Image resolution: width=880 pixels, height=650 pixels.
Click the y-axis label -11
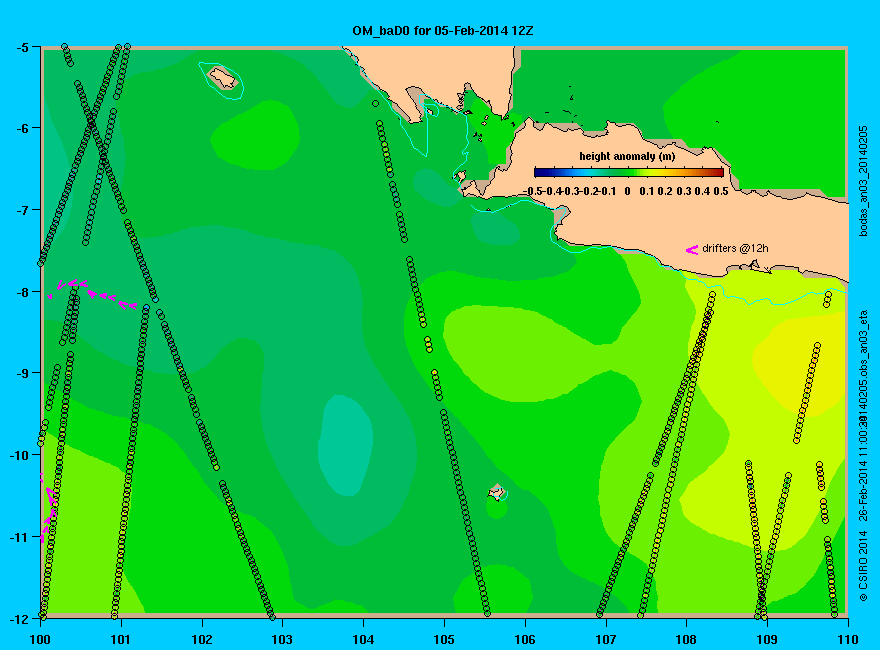(19, 537)
